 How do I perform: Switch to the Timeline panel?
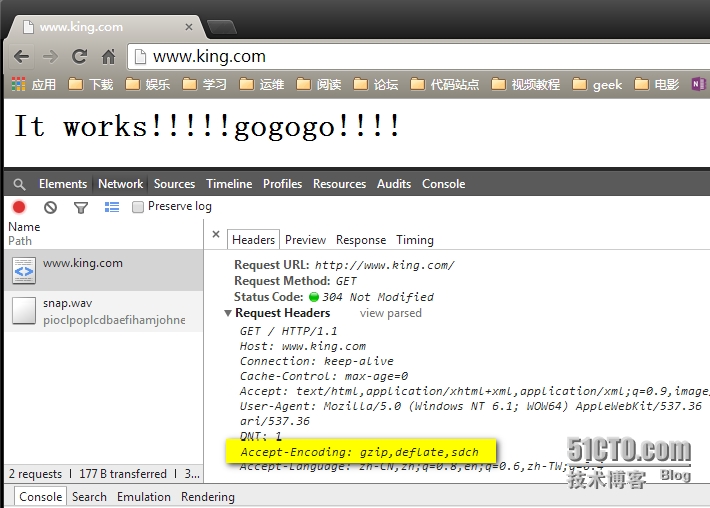point(229,184)
